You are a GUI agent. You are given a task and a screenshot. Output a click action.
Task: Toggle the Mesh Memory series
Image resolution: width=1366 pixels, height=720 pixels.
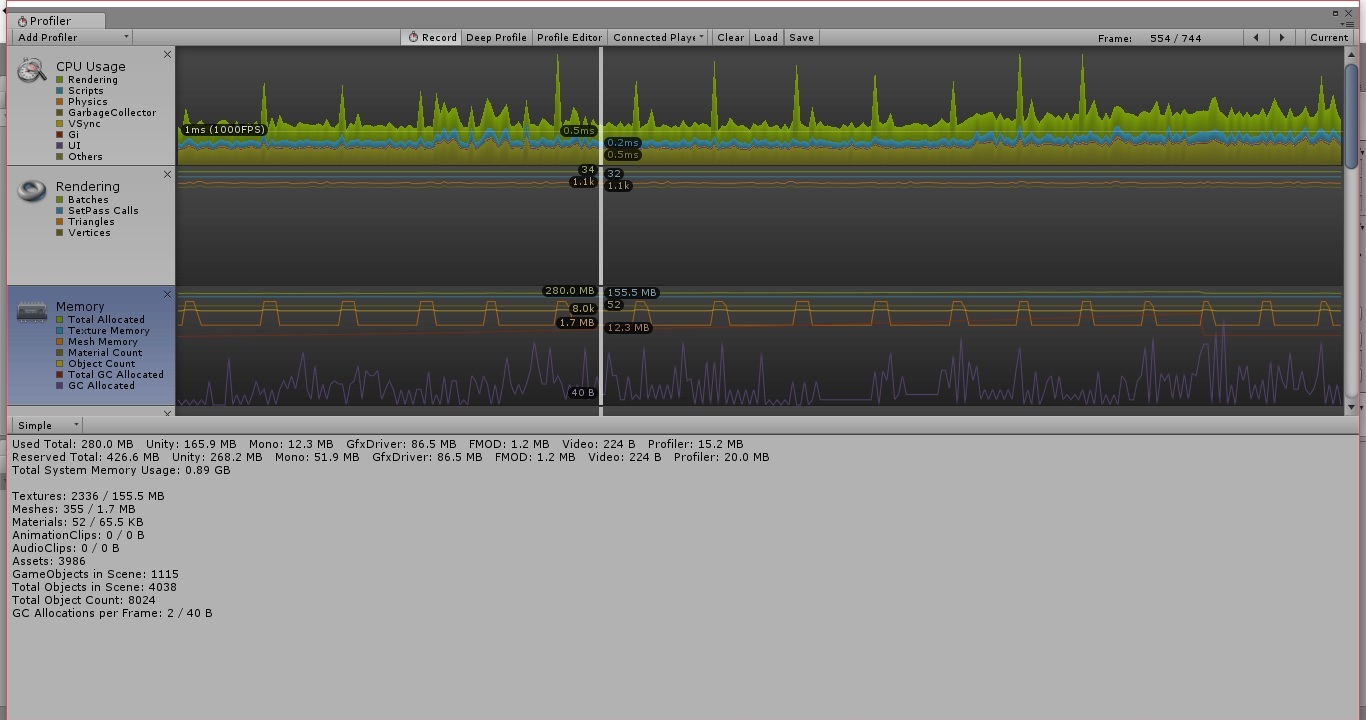tap(60, 342)
